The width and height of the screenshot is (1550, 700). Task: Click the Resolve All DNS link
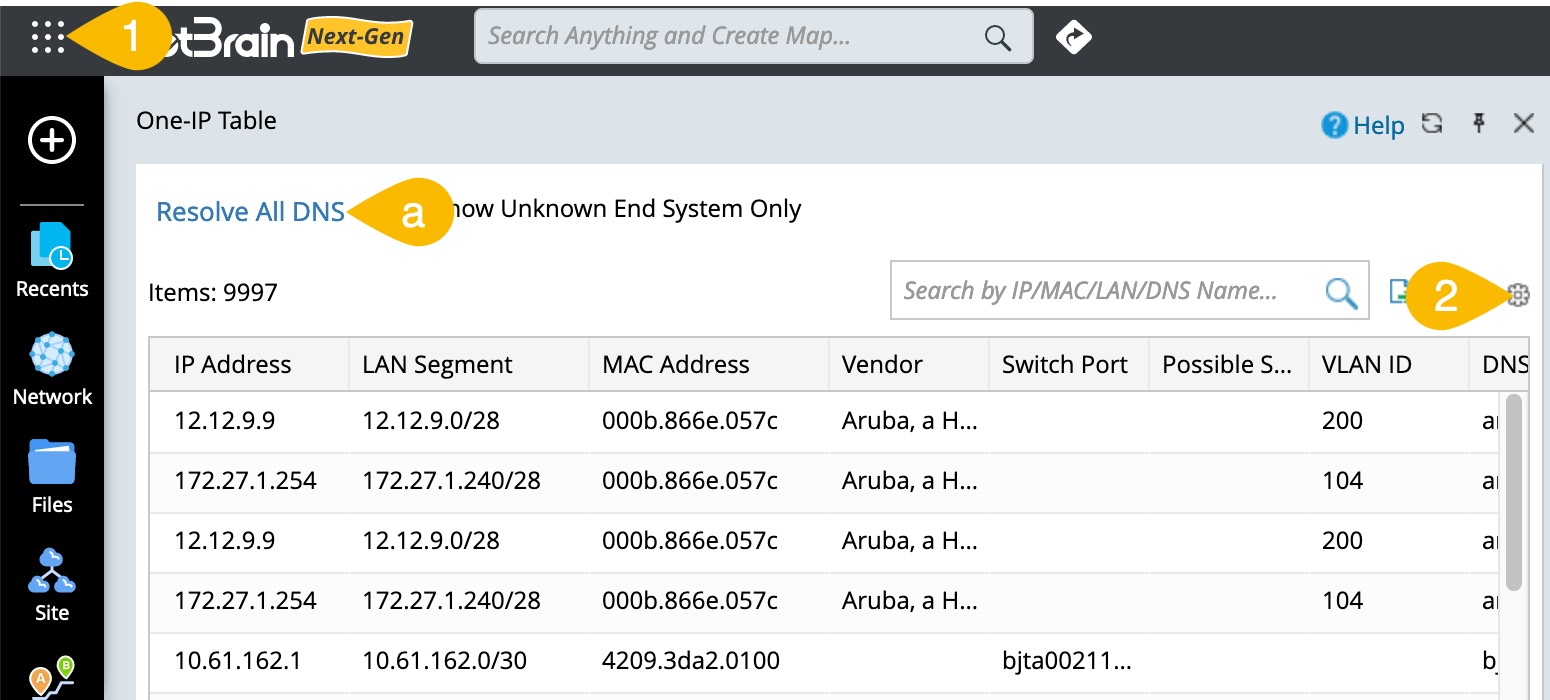tap(250, 212)
